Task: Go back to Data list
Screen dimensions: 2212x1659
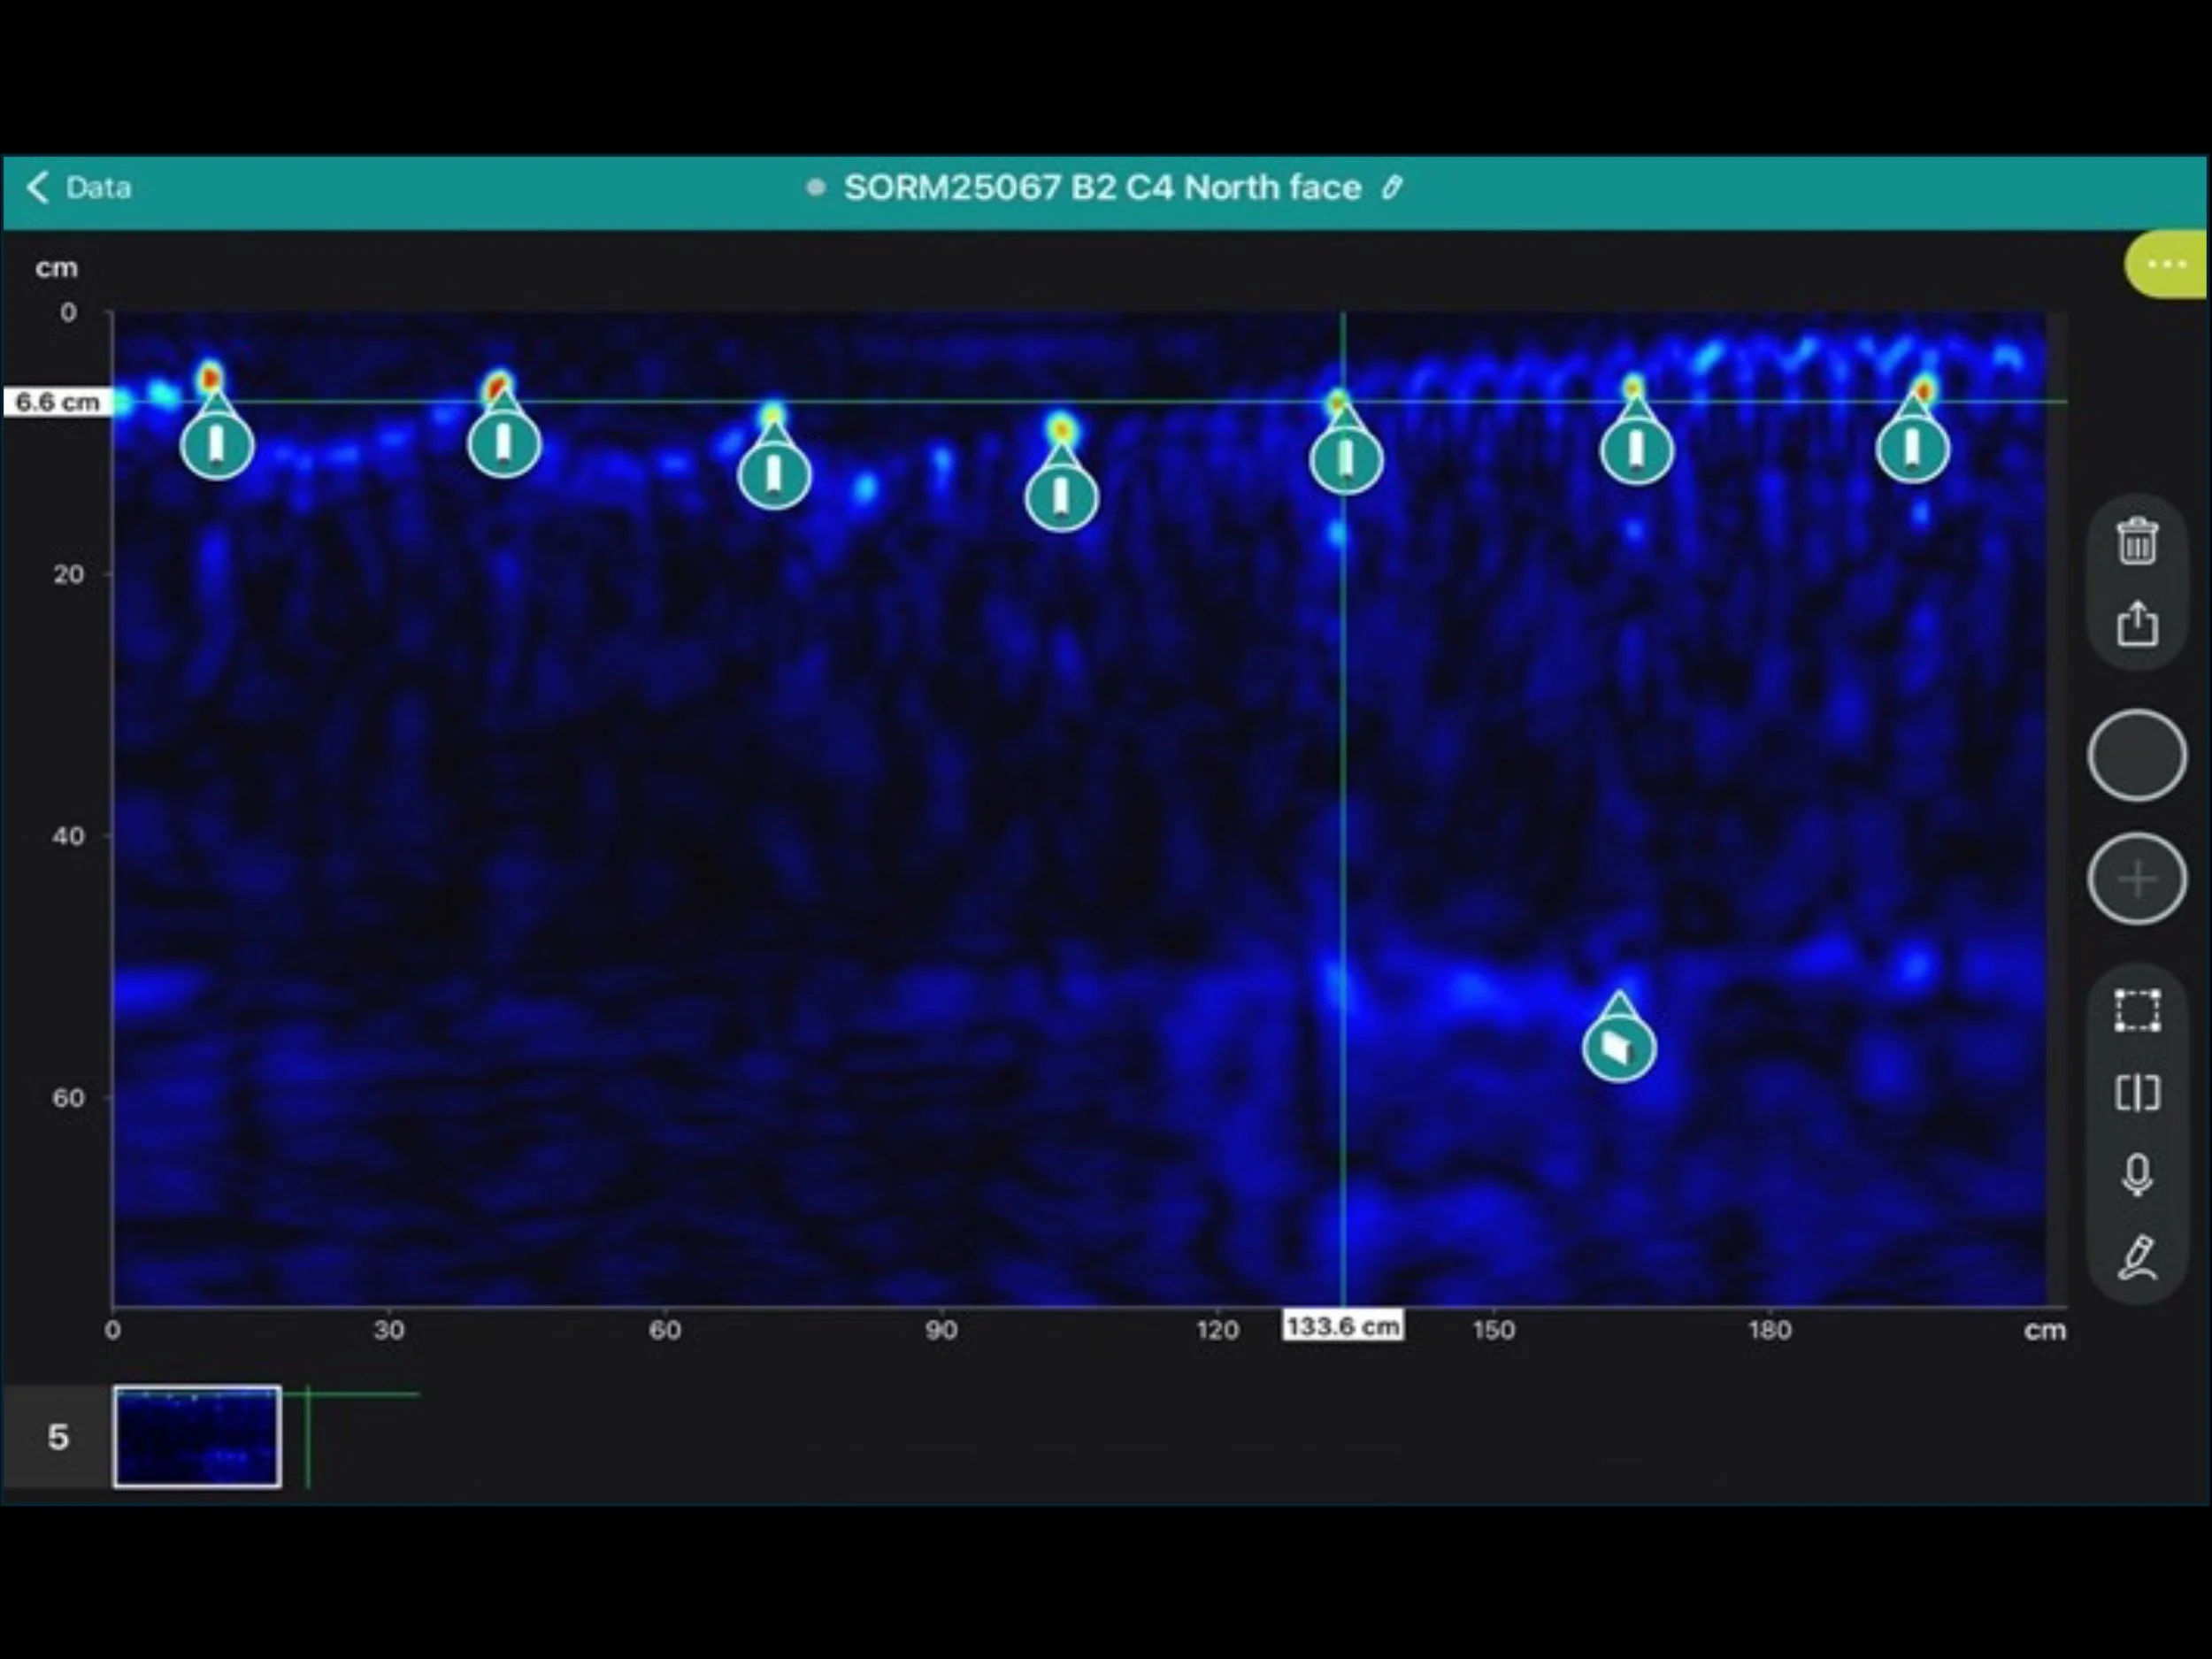Action: coord(79,188)
